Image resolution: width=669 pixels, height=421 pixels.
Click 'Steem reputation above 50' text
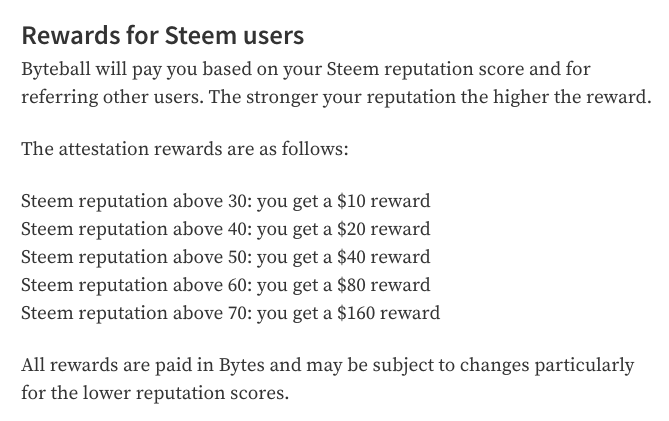tap(137, 258)
